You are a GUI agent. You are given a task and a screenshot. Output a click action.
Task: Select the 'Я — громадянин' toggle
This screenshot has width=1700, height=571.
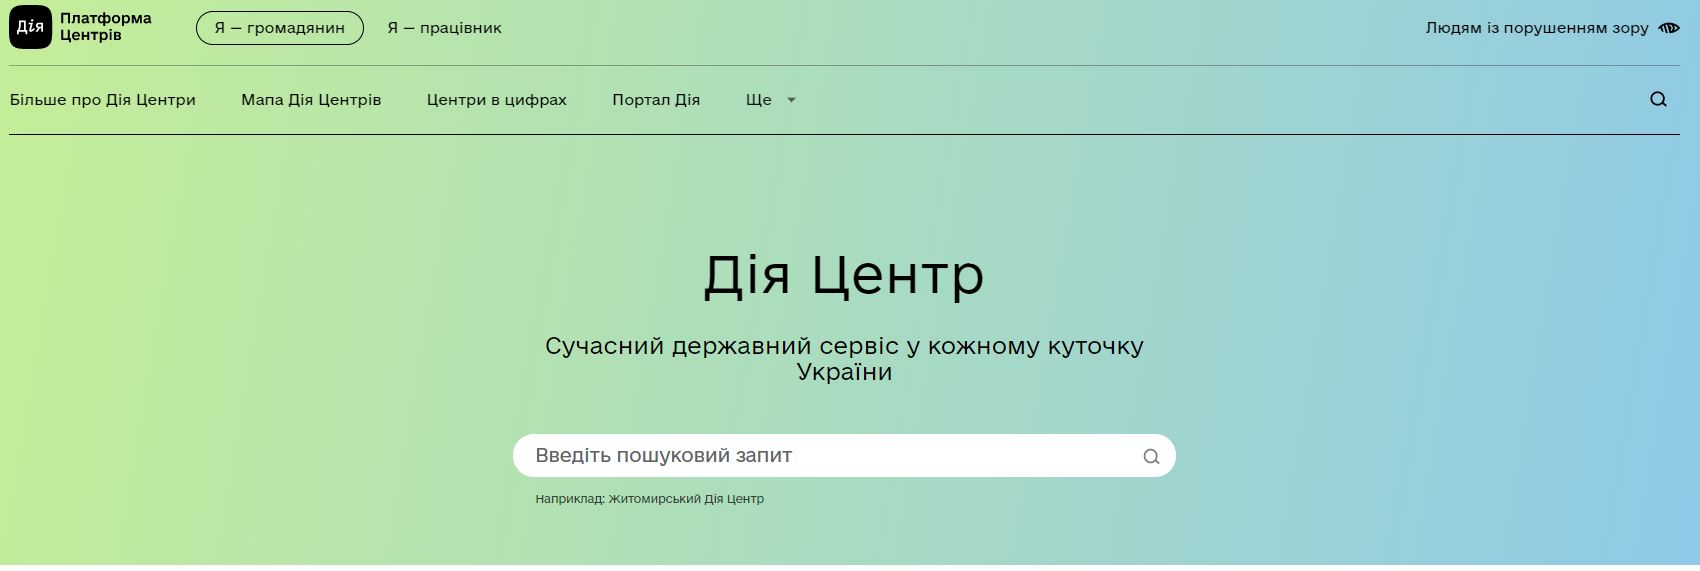tap(279, 28)
